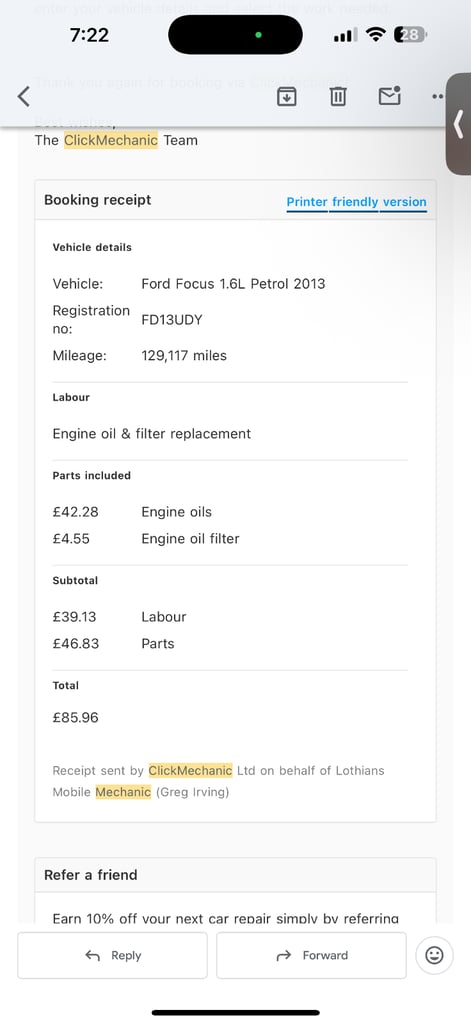
Task: Expand the side panel chevron handle
Action: [459, 124]
